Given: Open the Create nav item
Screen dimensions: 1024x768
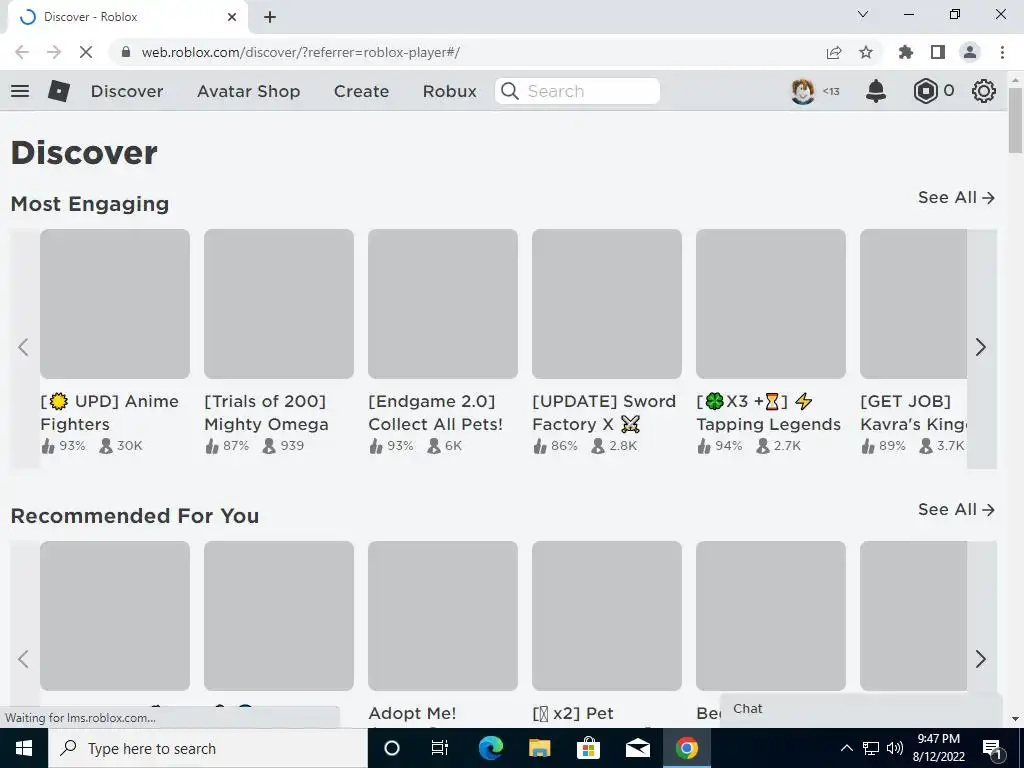Looking at the screenshot, I should (x=361, y=91).
